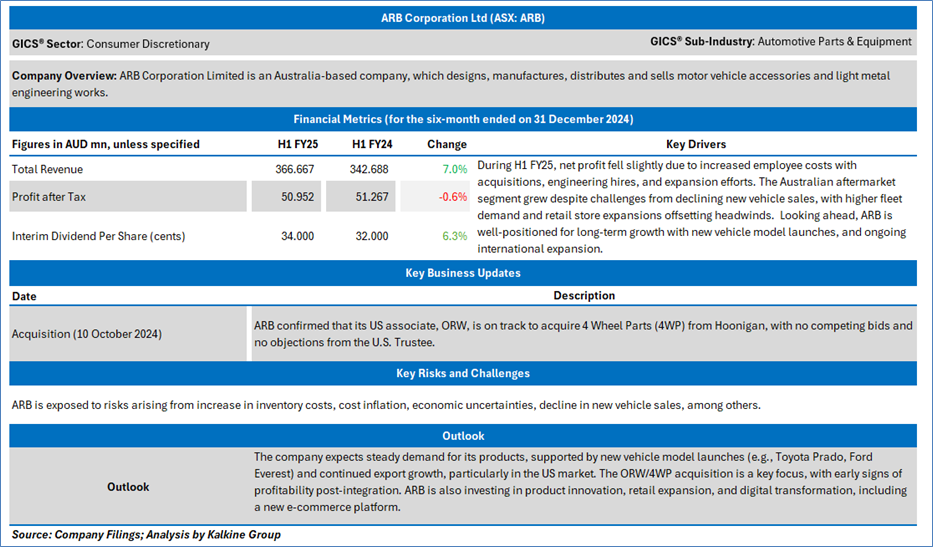Click the outlook paragraph about steady demand

[x=581, y=482]
